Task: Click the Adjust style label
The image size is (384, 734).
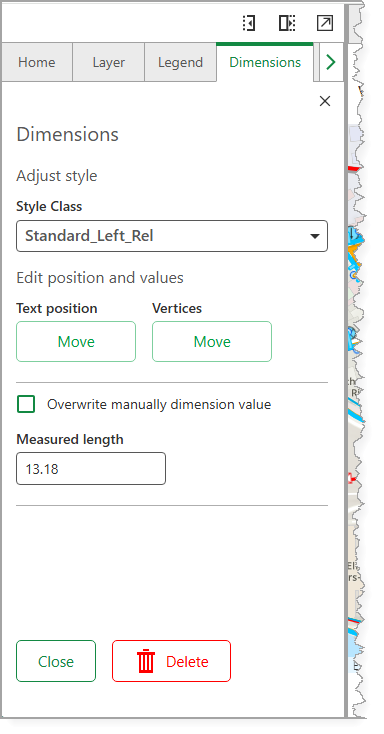Action: (x=57, y=176)
